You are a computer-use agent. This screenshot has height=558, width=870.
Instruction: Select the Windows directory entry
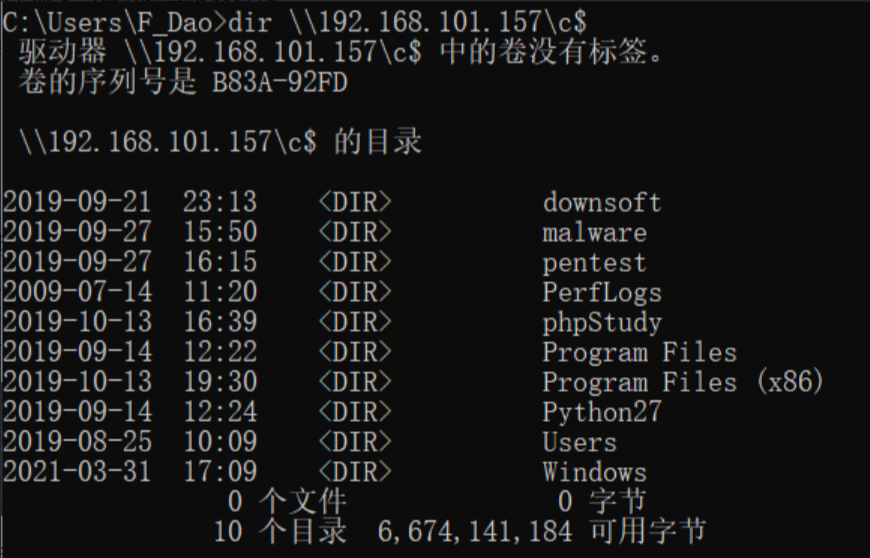tap(594, 472)
